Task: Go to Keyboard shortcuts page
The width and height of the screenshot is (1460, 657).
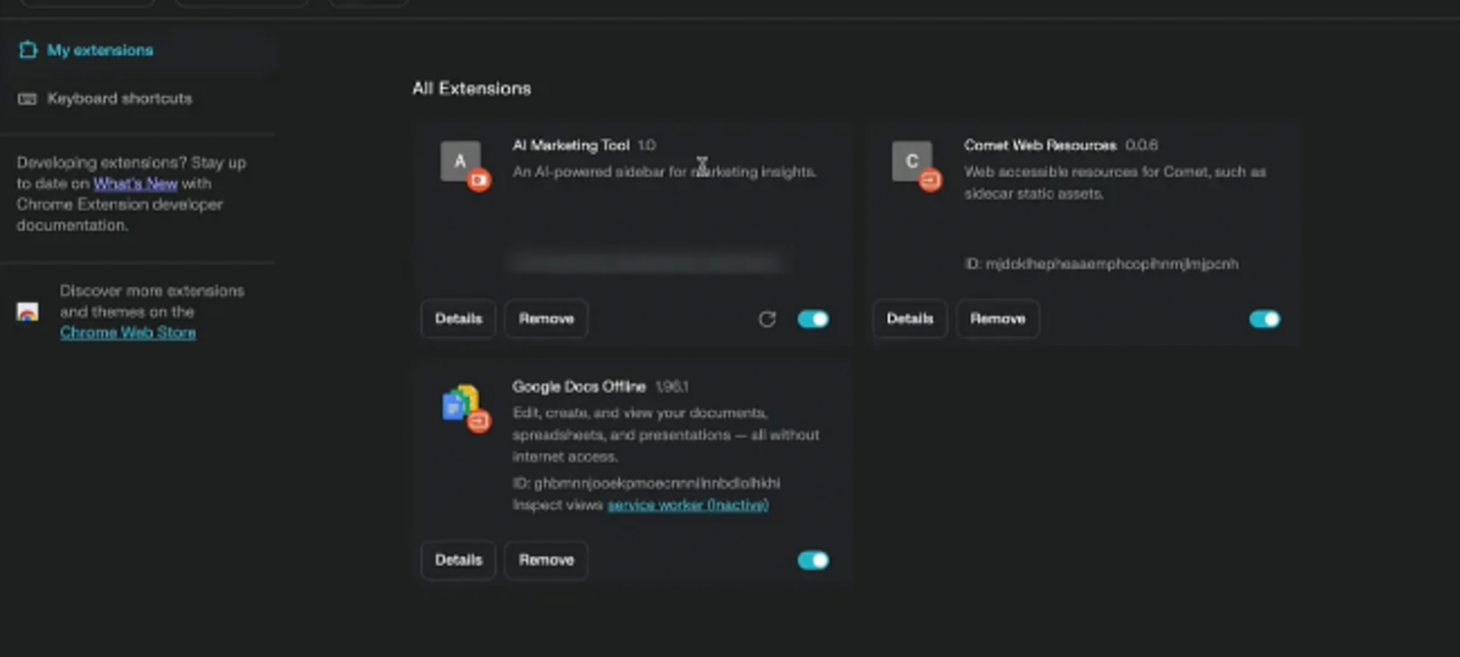Action: click(x=119, y=98)
